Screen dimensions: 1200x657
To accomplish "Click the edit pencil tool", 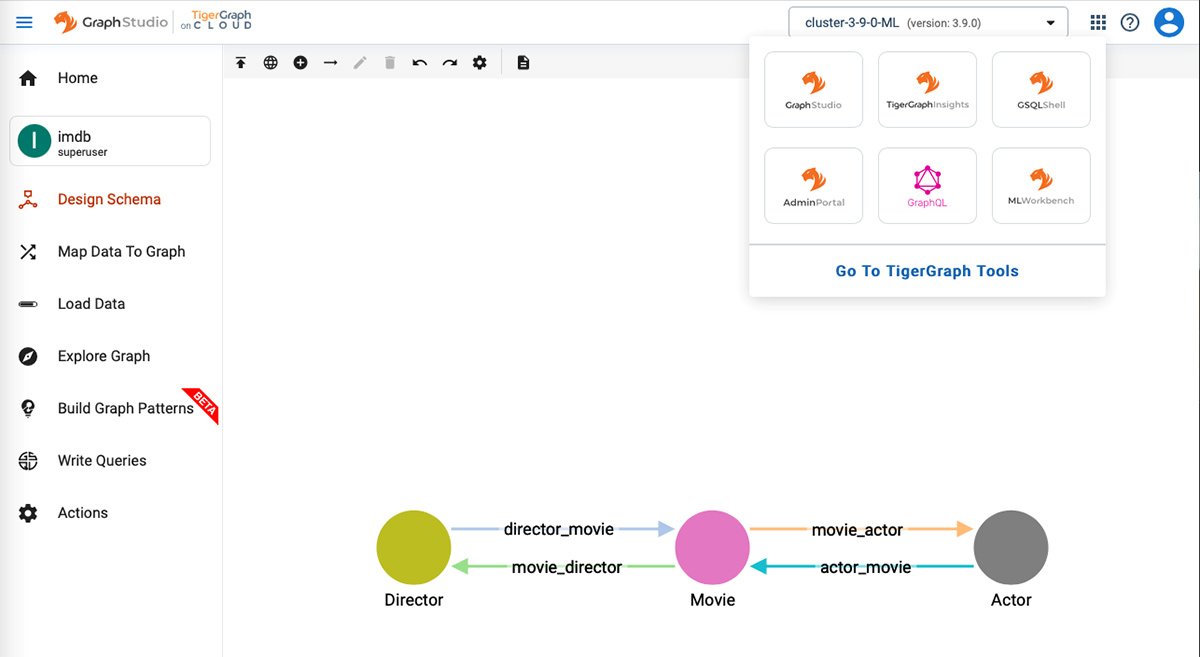I will (x=360, y=61).
